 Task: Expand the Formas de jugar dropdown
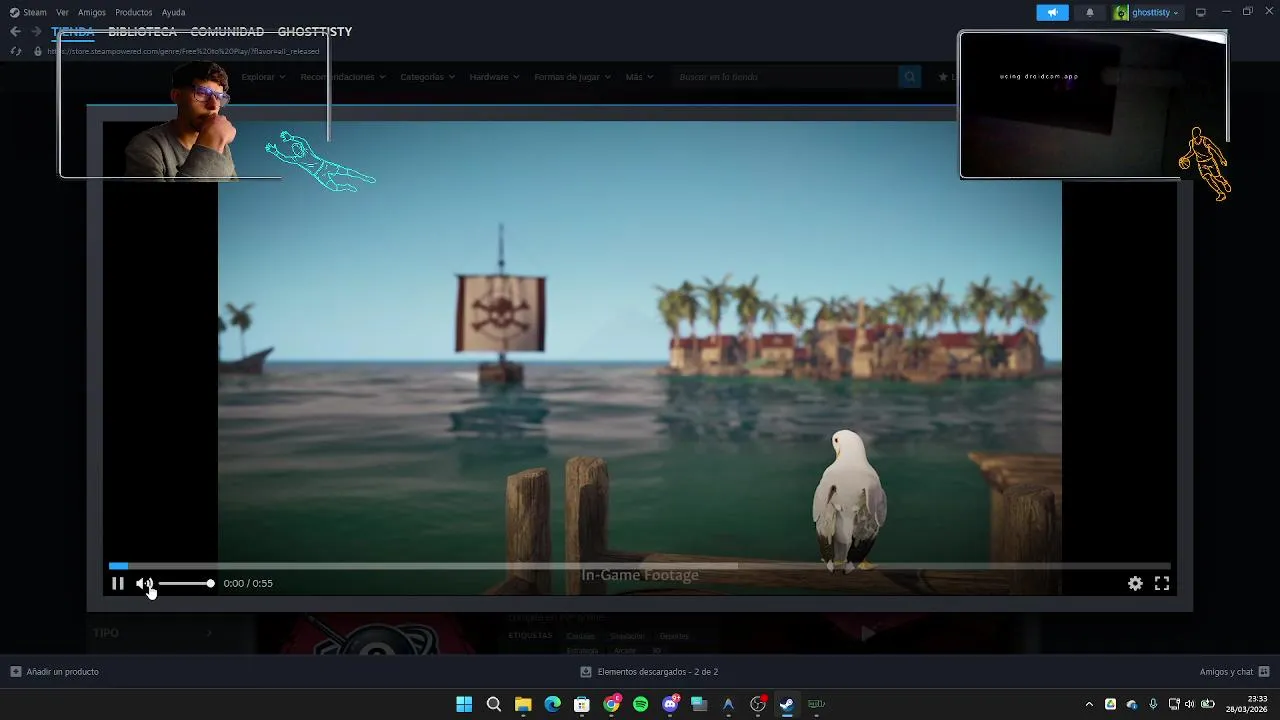tap(572, 77)
